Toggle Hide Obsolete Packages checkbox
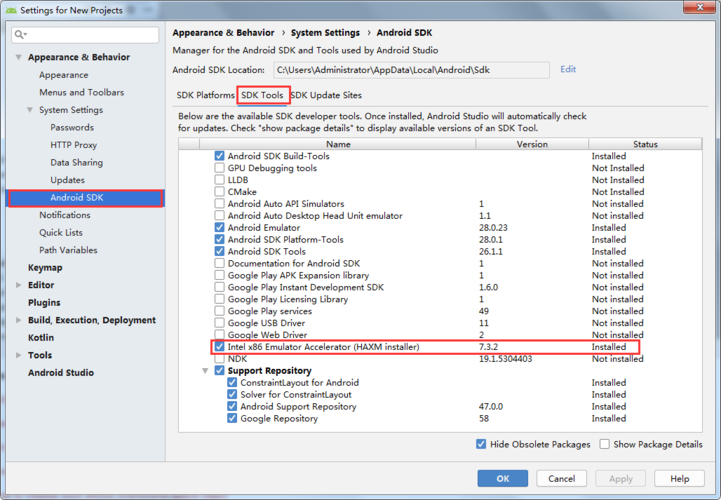721x500 pixels. pos(481,444)
